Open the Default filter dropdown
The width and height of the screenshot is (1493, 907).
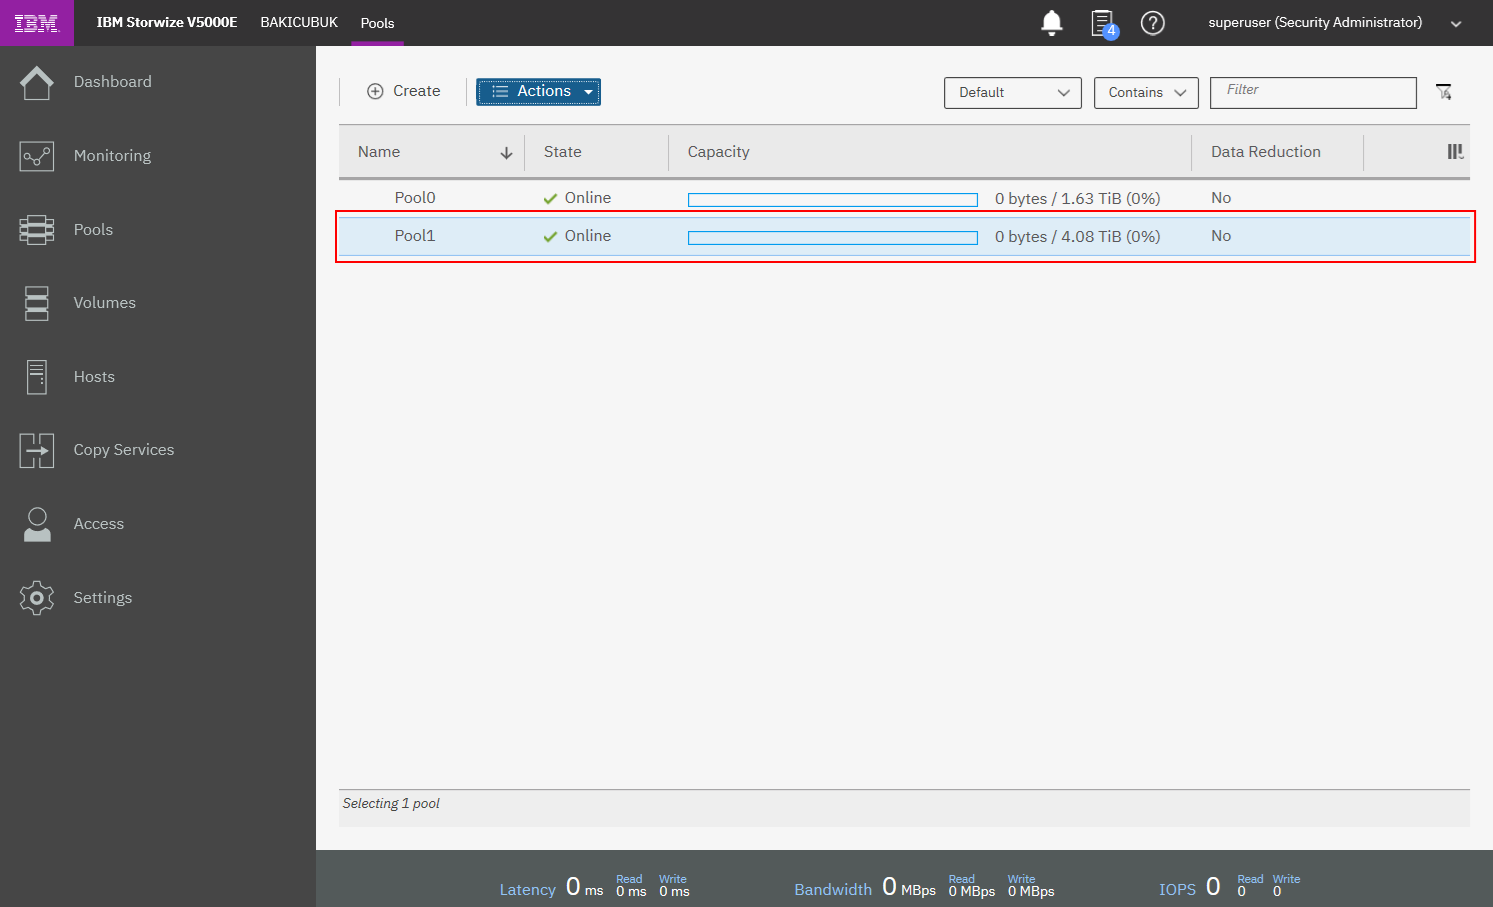(x=1013, y=93)
